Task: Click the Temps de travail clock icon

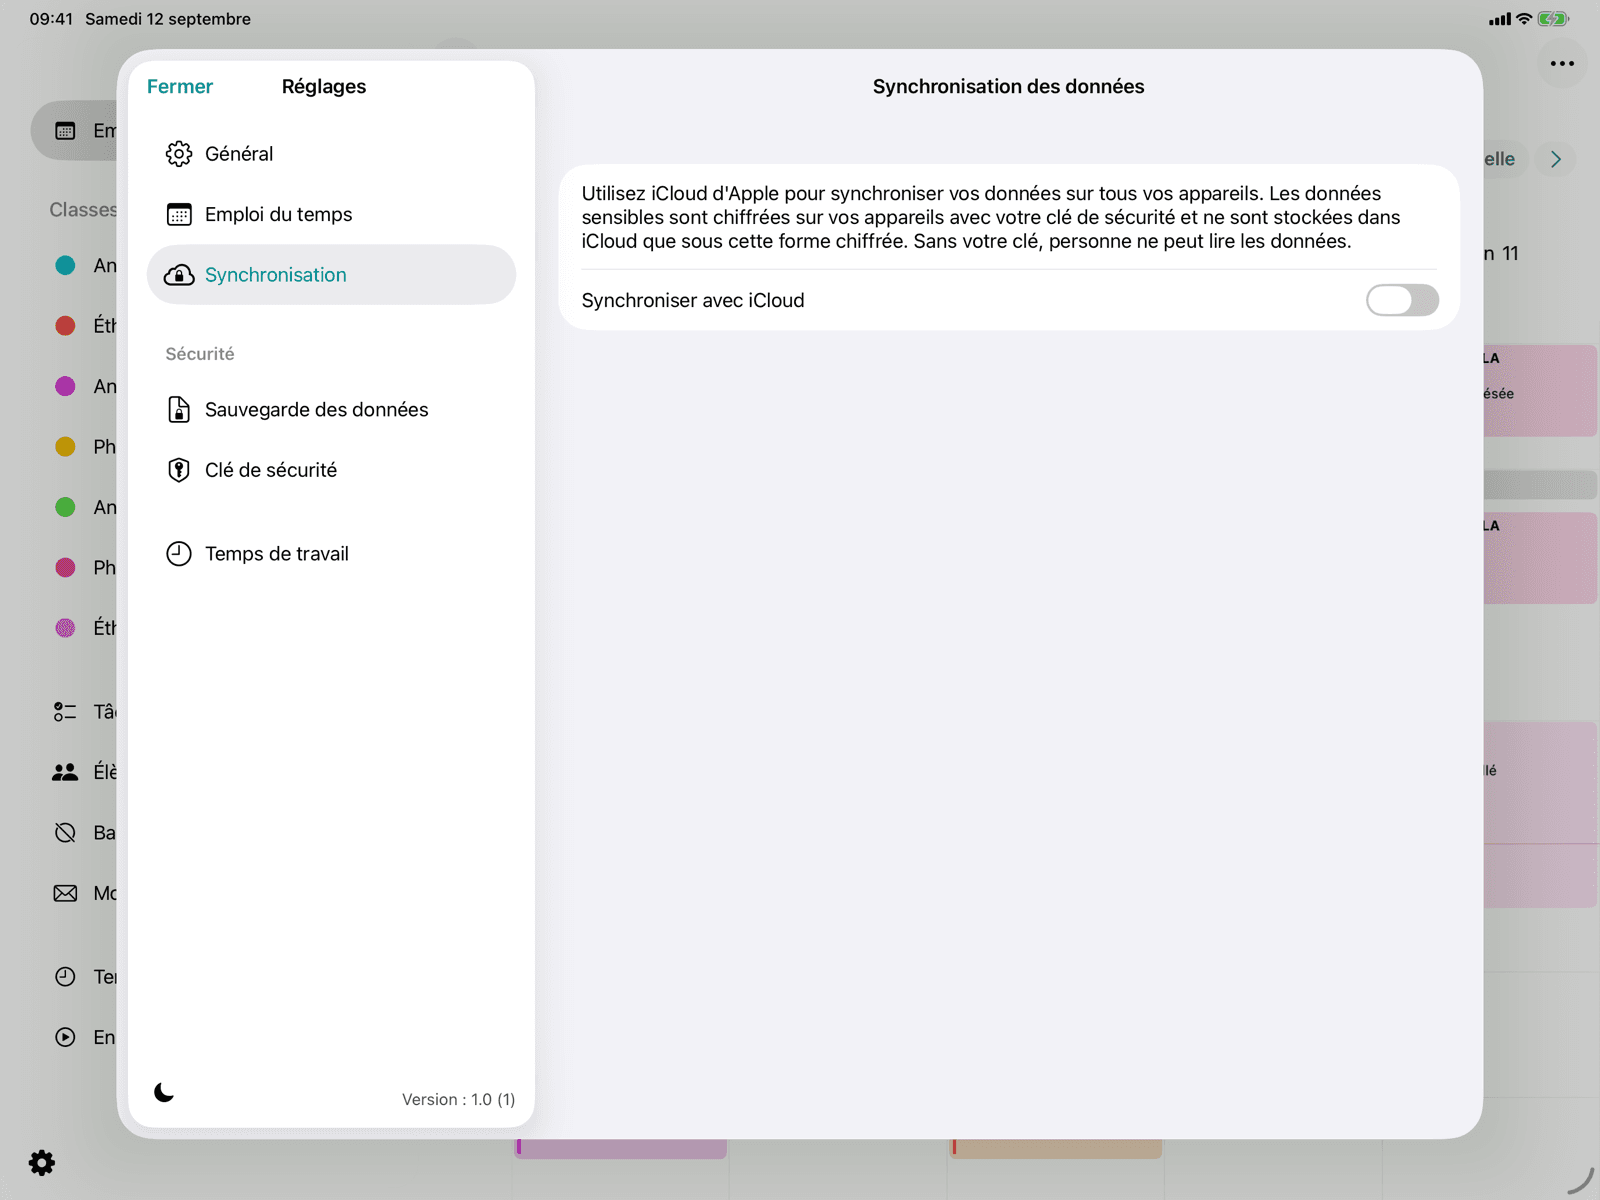Action: [x=179, y=554]
